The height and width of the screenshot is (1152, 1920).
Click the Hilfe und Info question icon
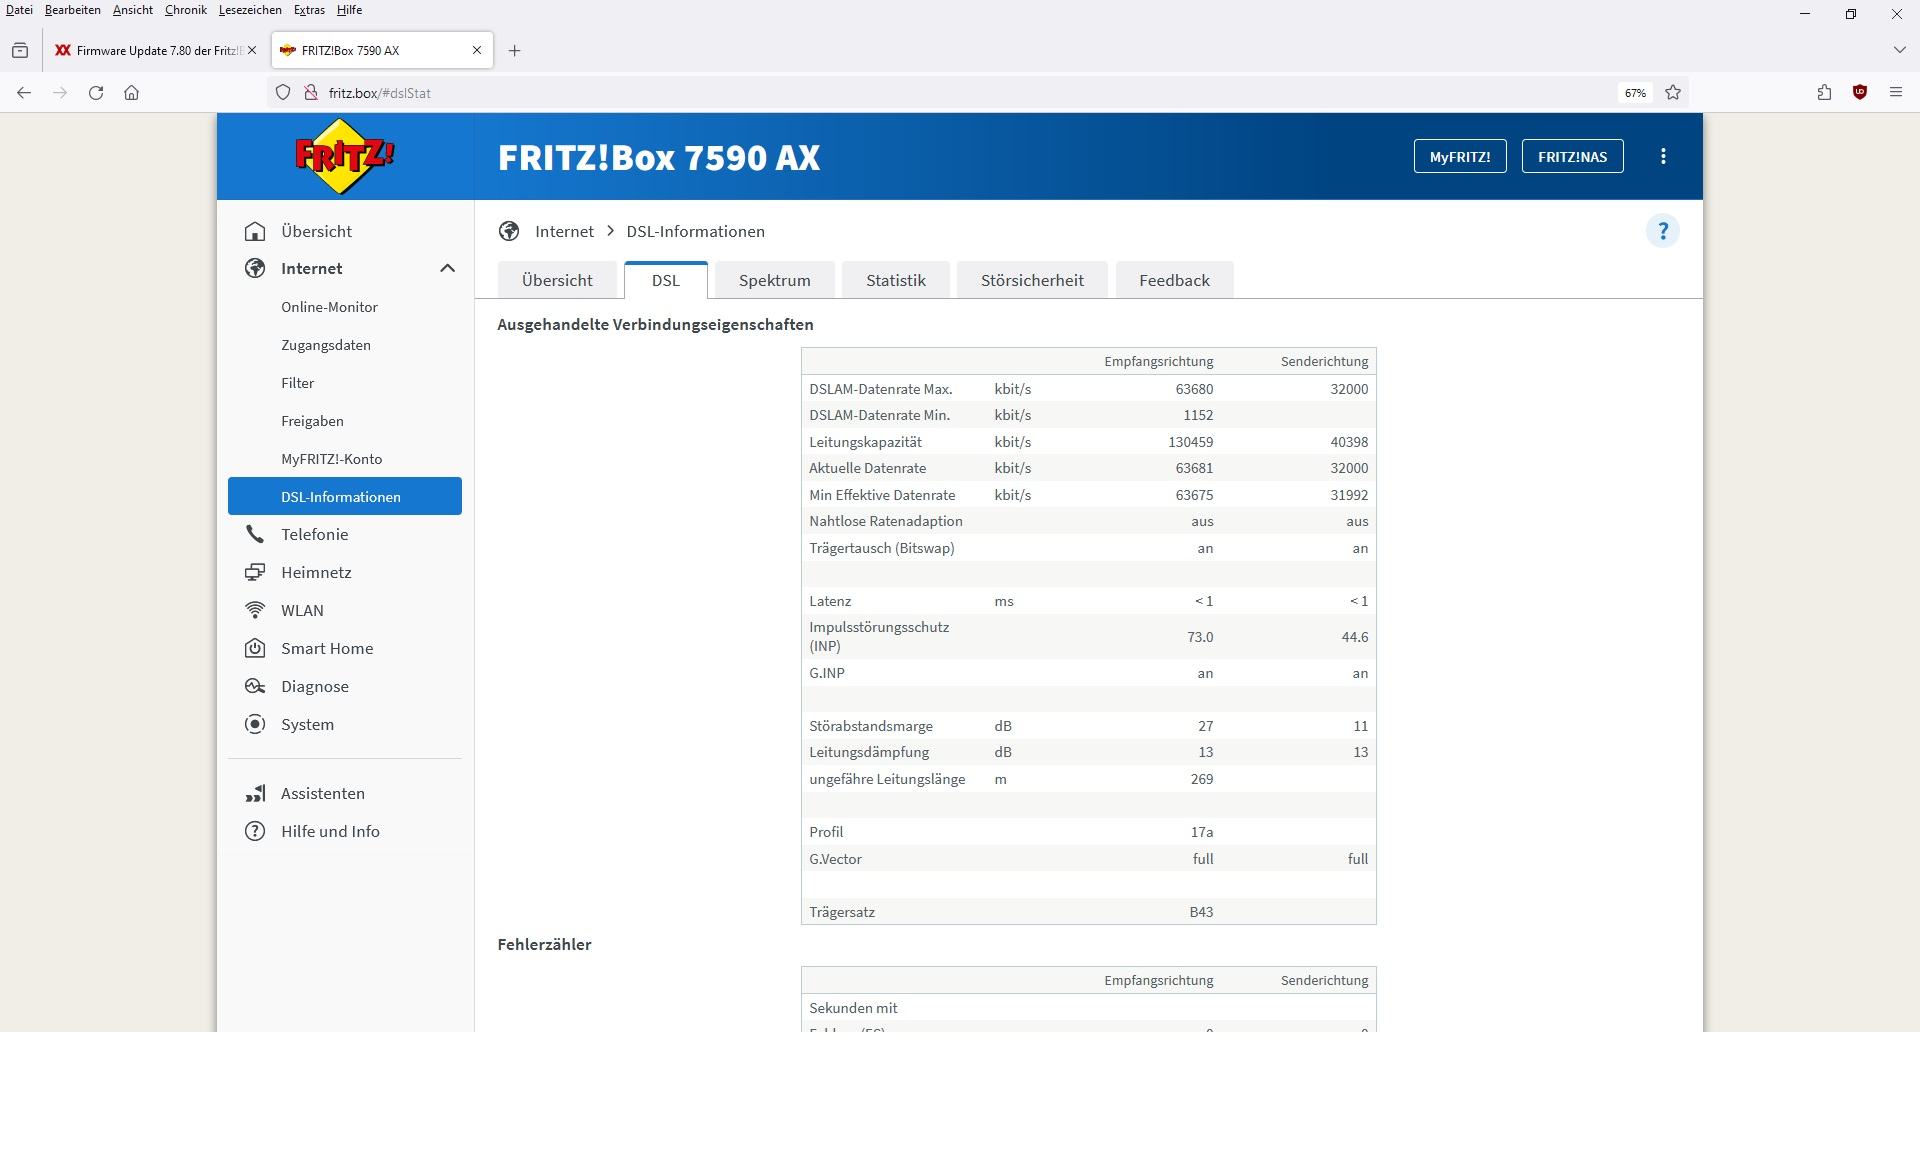pyautogui.click(x=255, y=831)
